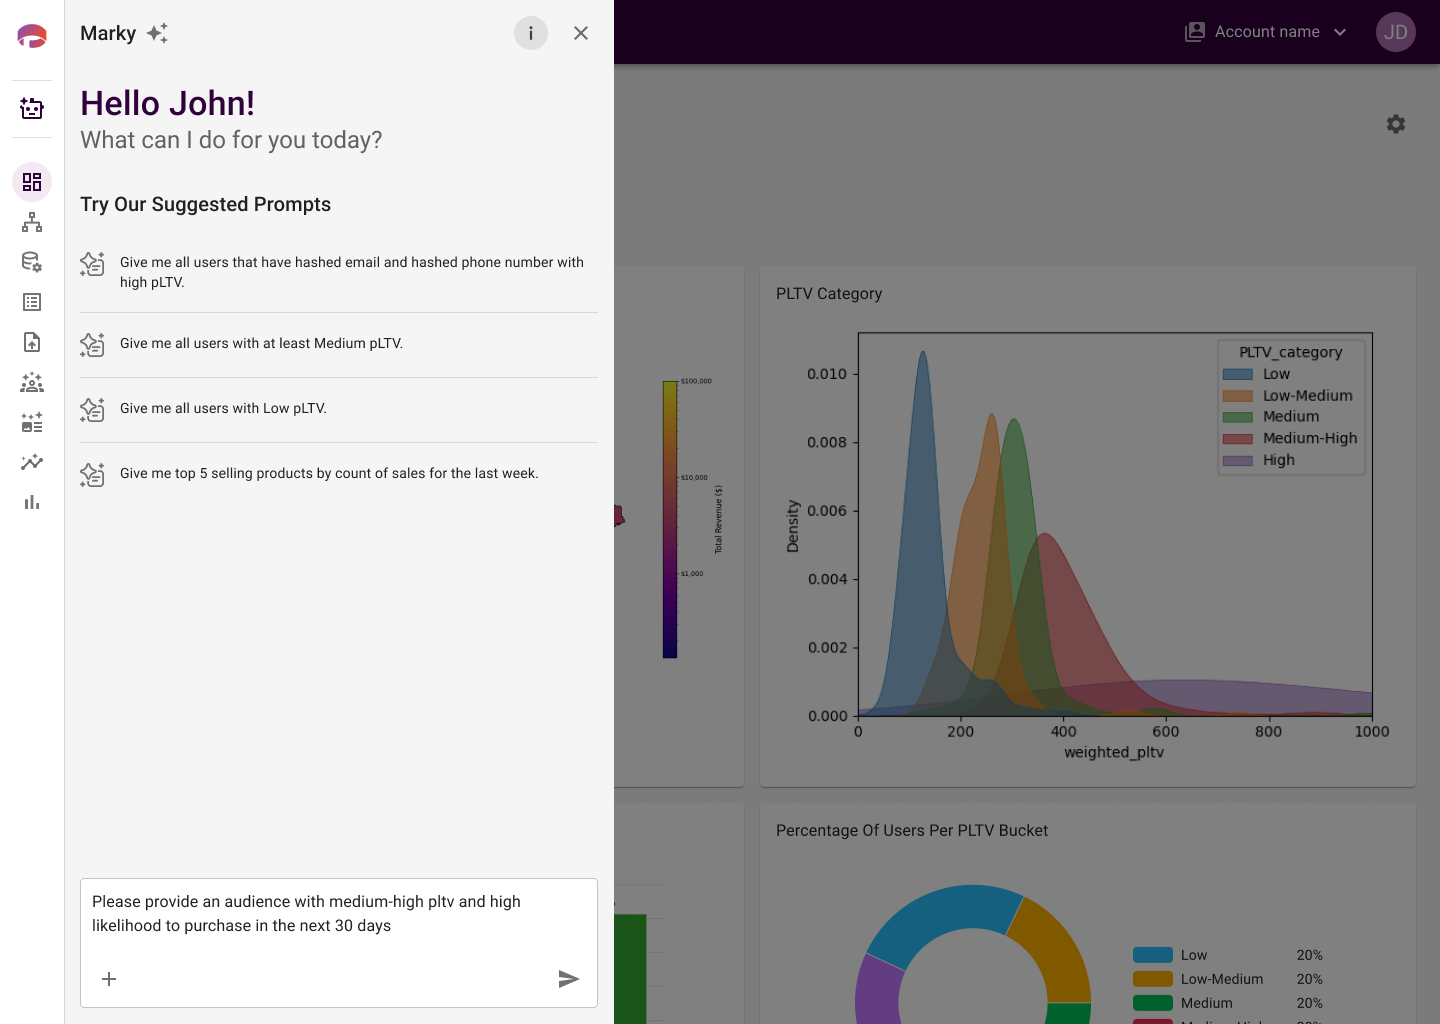Viewport: 1440px width, 1024px height.
Task: Click the "Hello John!" greeting
Action: pos(167,103)
